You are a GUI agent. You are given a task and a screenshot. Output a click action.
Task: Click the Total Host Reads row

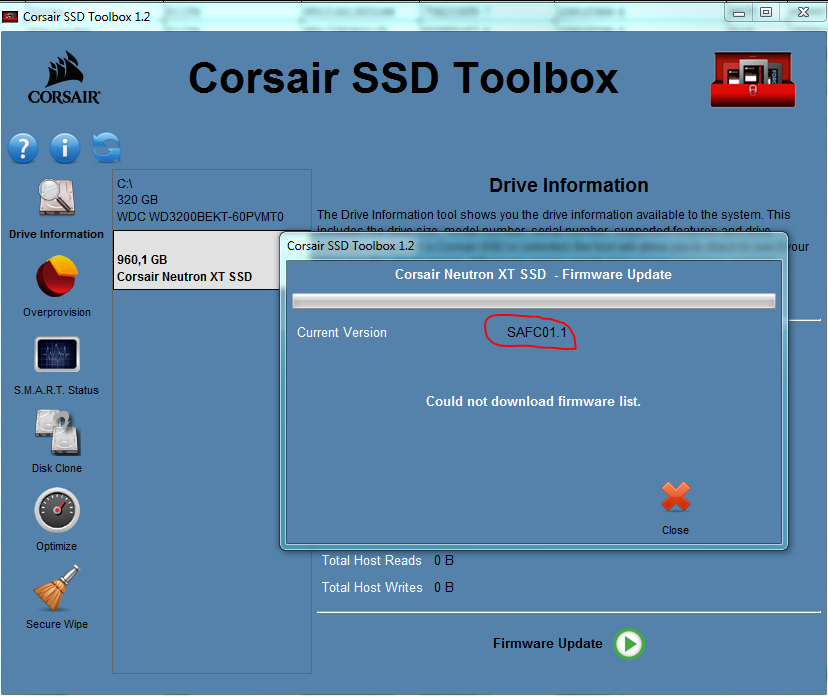point(388,560)
